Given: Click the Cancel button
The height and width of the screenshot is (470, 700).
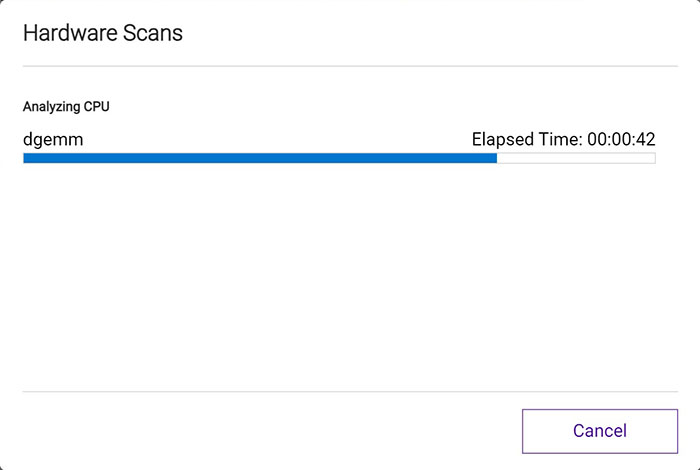Looking at the screenshot, I should click(599, 431).
